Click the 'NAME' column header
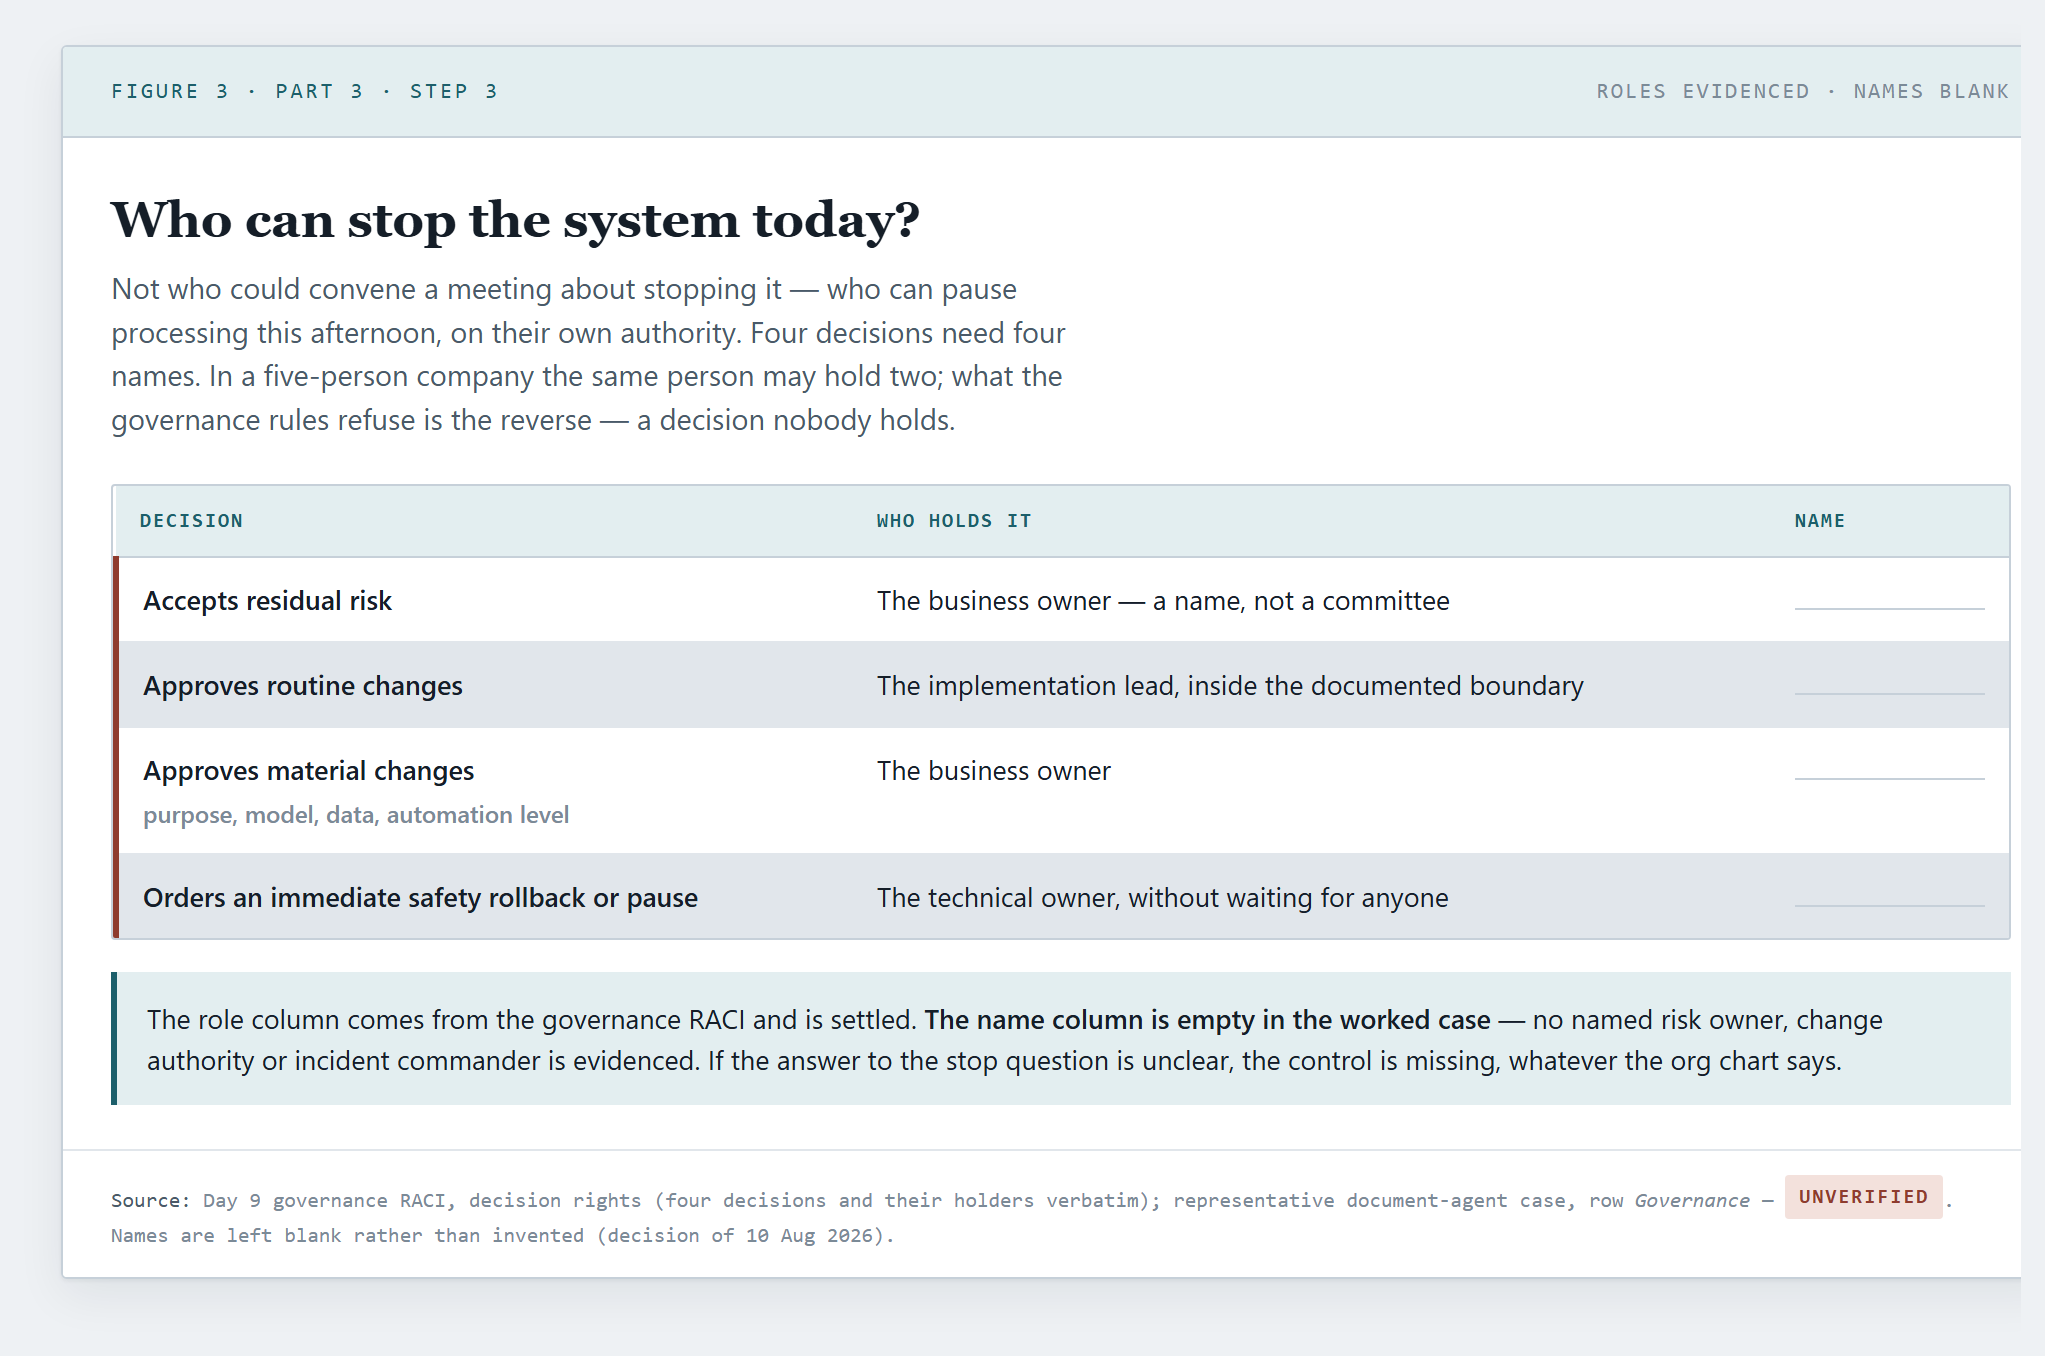The width and height of the screenshot is (2045, 1356). point(1819,521)
